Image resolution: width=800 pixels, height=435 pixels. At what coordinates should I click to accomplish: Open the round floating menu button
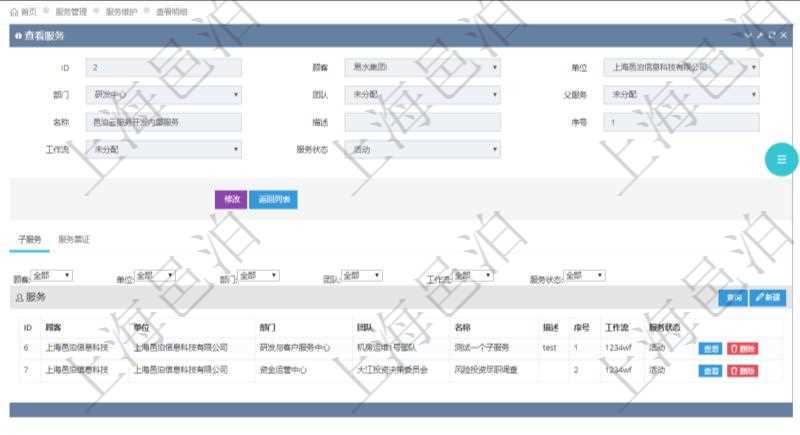pos(781,160)
